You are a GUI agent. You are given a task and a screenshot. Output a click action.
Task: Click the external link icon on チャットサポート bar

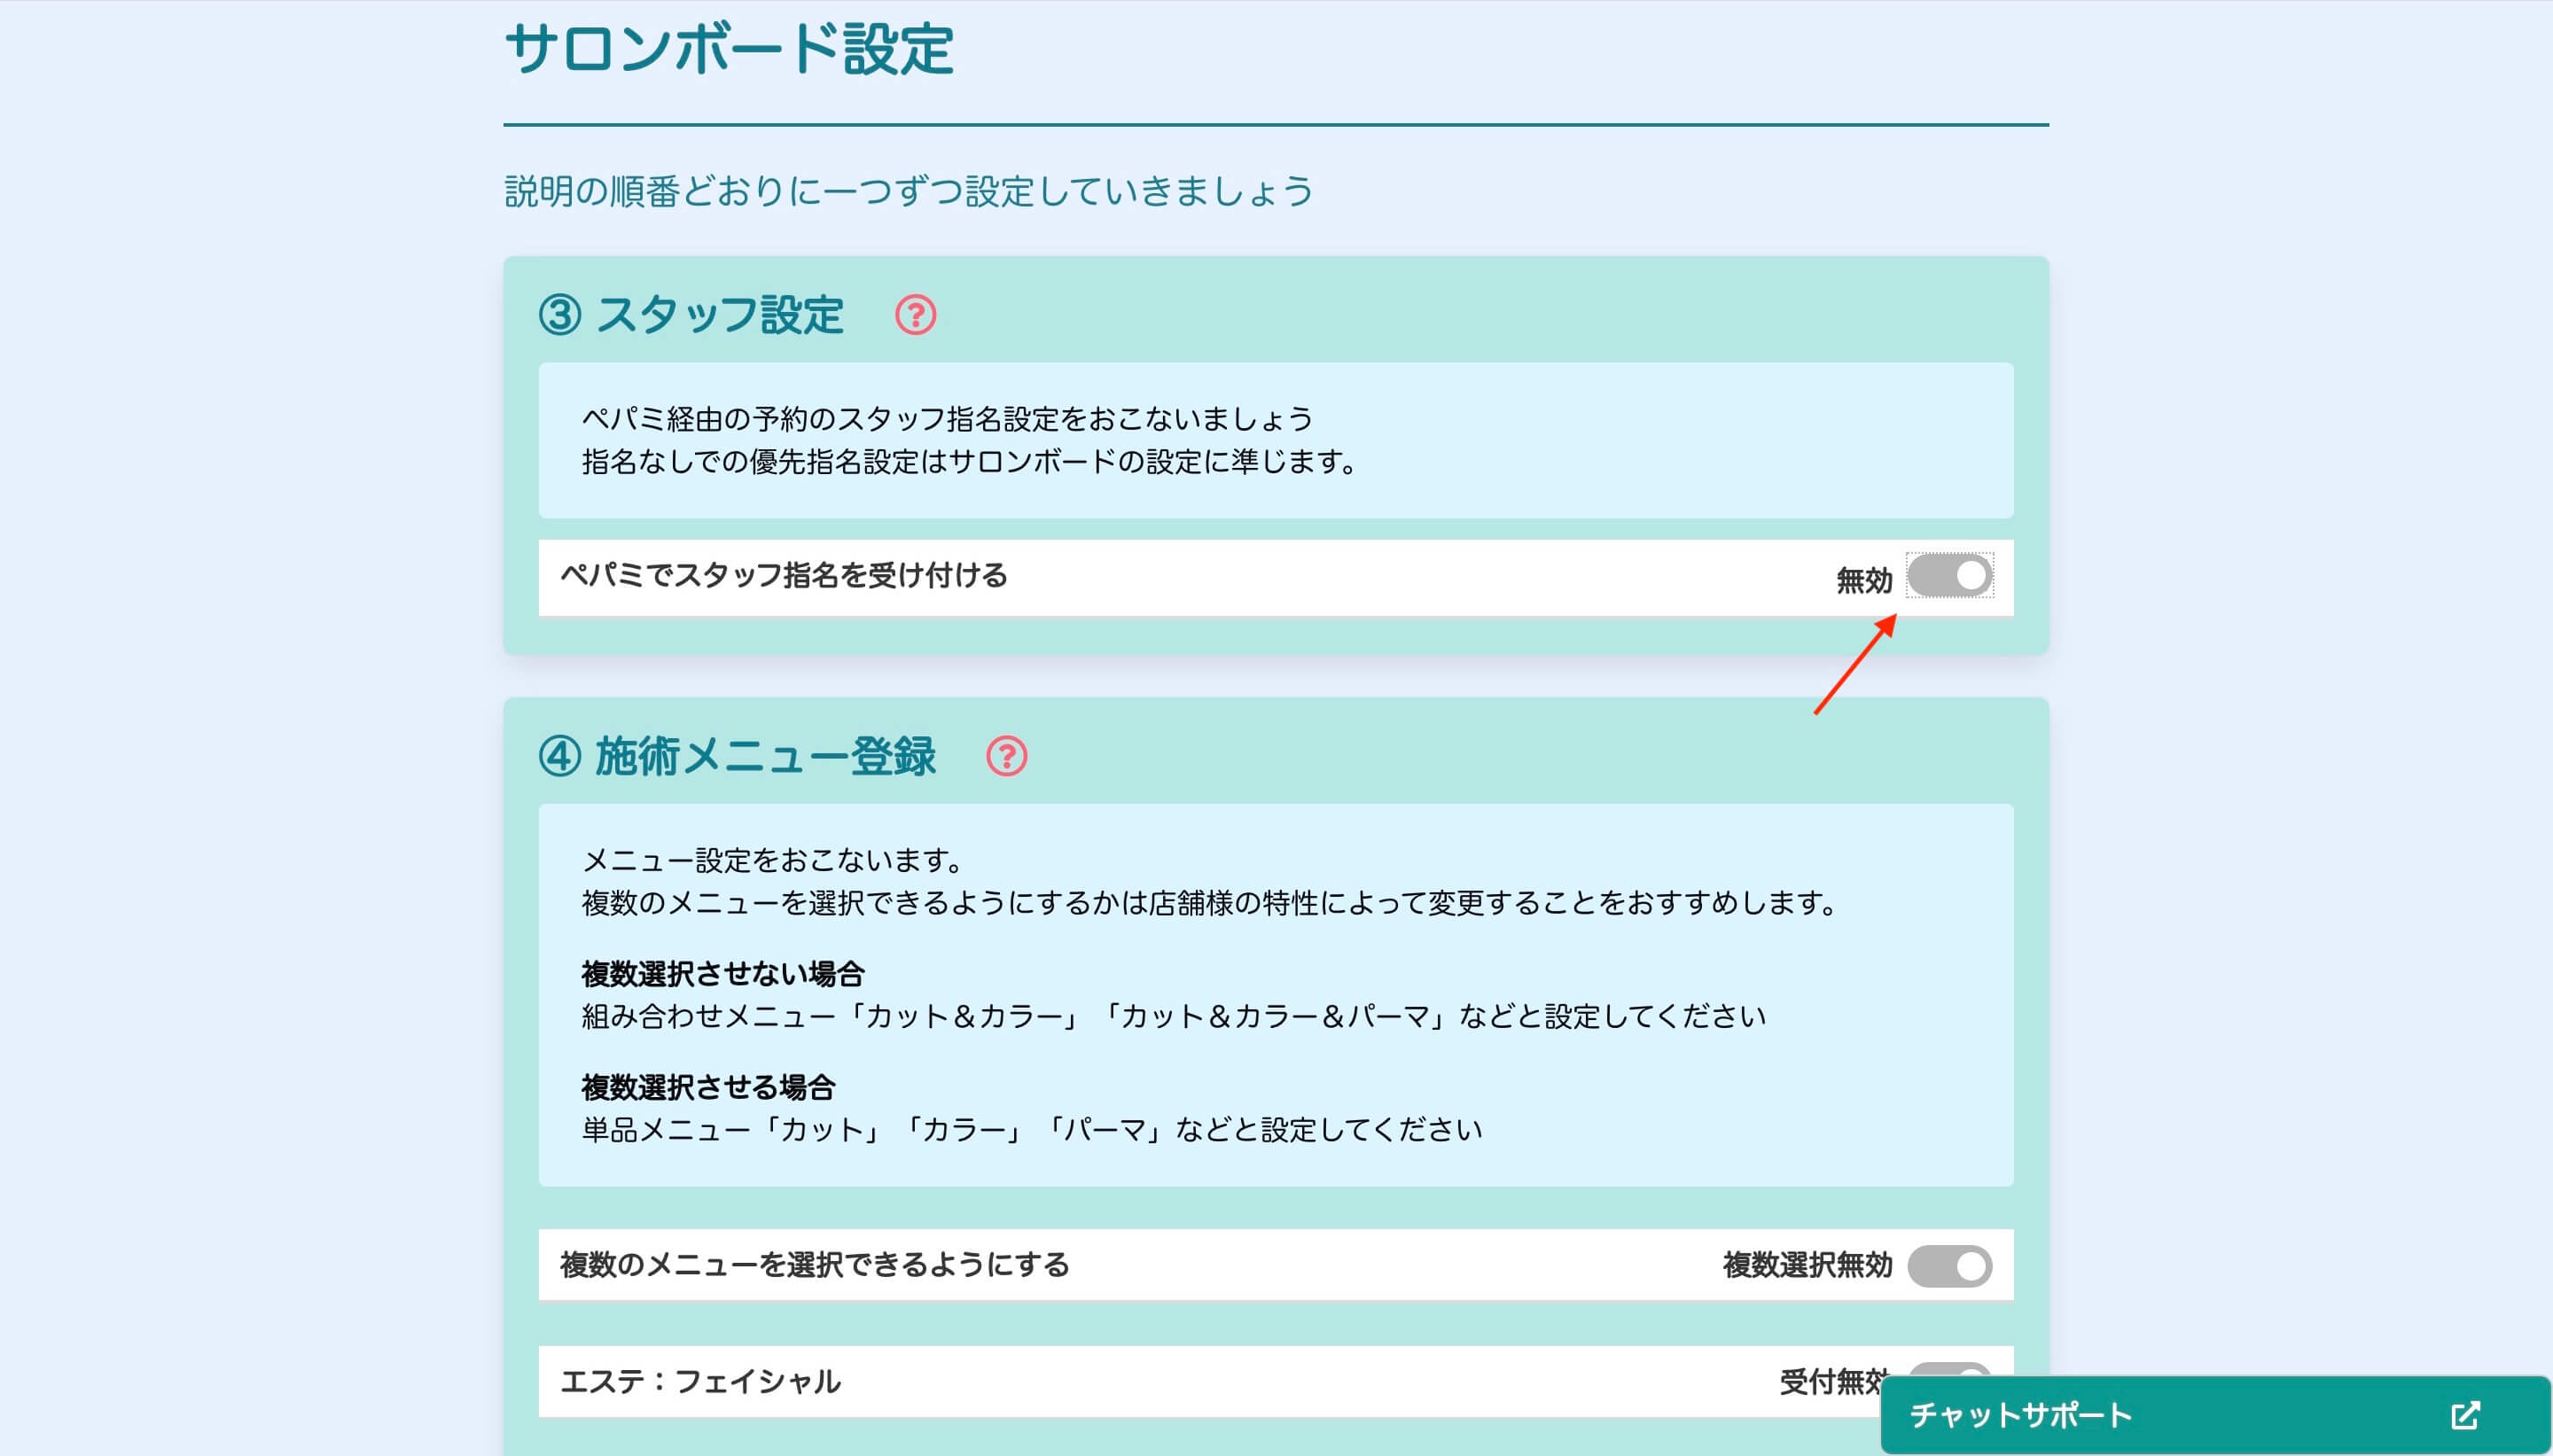point(2467,1414)
